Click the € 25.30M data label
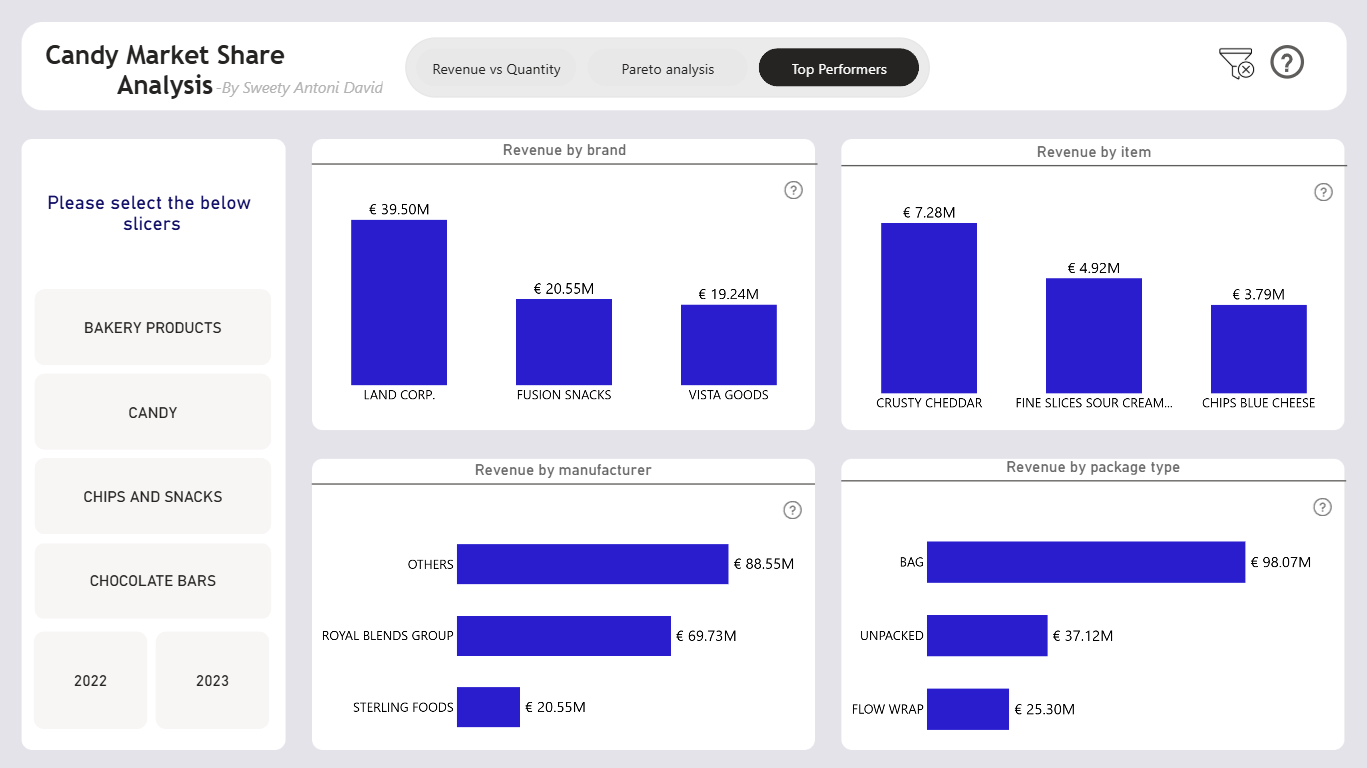Screen dimensions: 1367x768 [1045, 709]
